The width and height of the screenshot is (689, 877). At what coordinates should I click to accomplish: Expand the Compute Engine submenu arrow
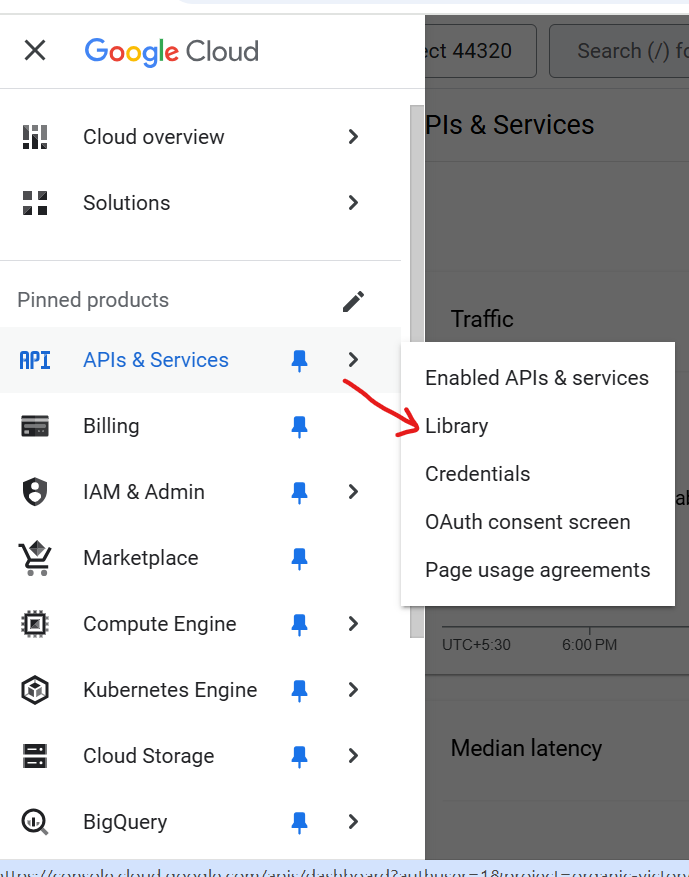click(353, 624)
